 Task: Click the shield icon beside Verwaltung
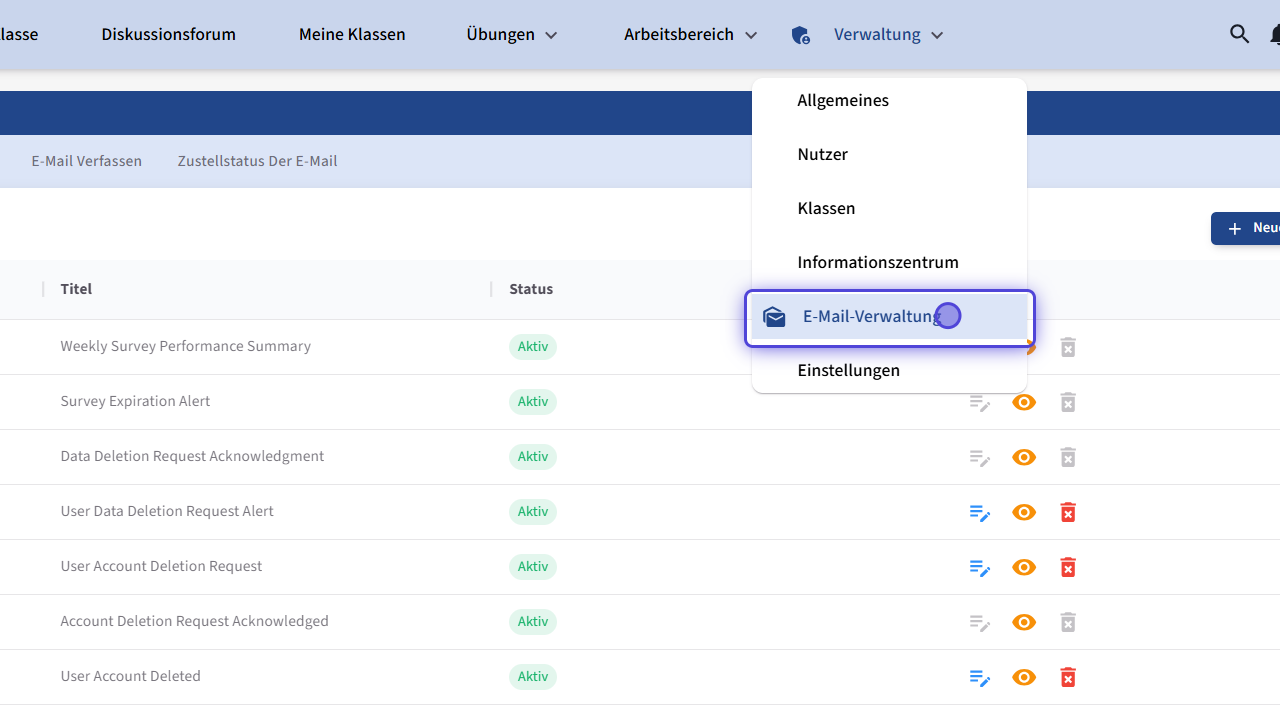[800, 35]
